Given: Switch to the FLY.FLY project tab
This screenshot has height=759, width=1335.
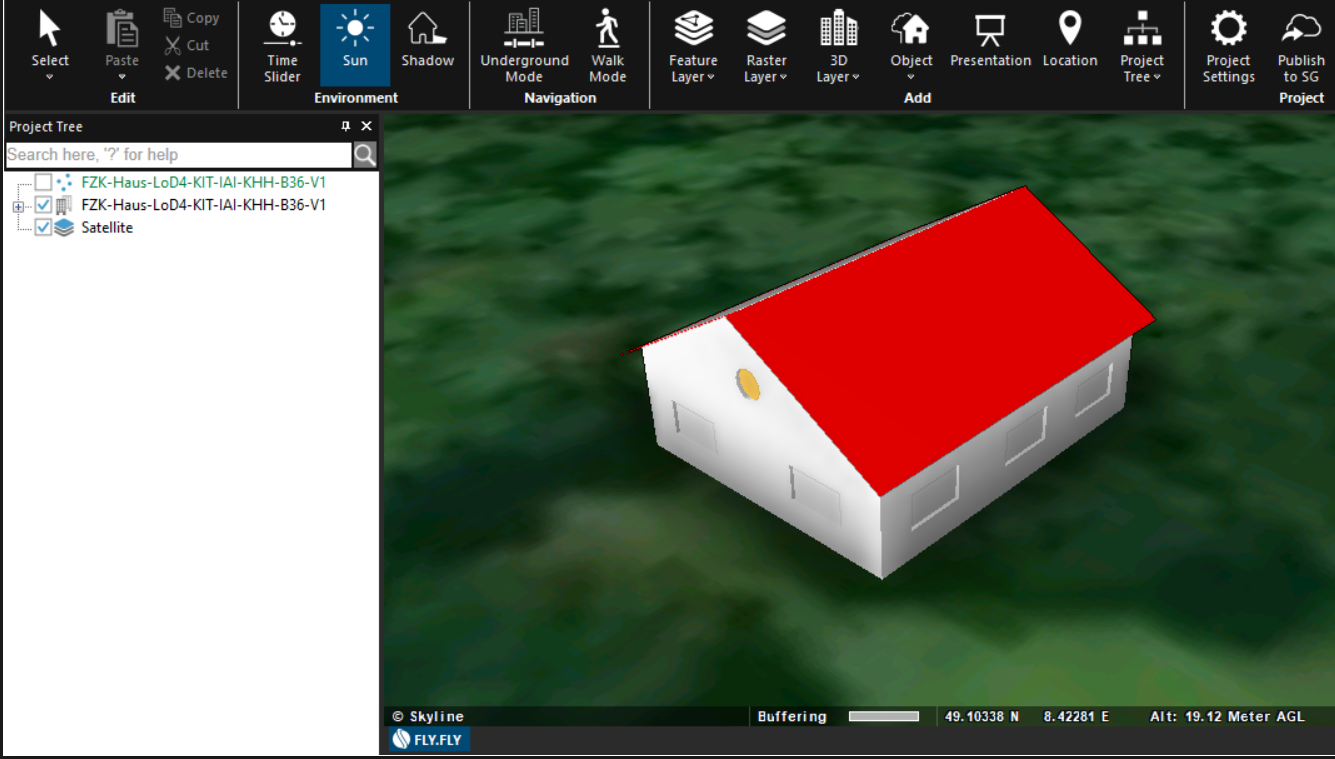Looking at the screenshot, I should (430, 740).
